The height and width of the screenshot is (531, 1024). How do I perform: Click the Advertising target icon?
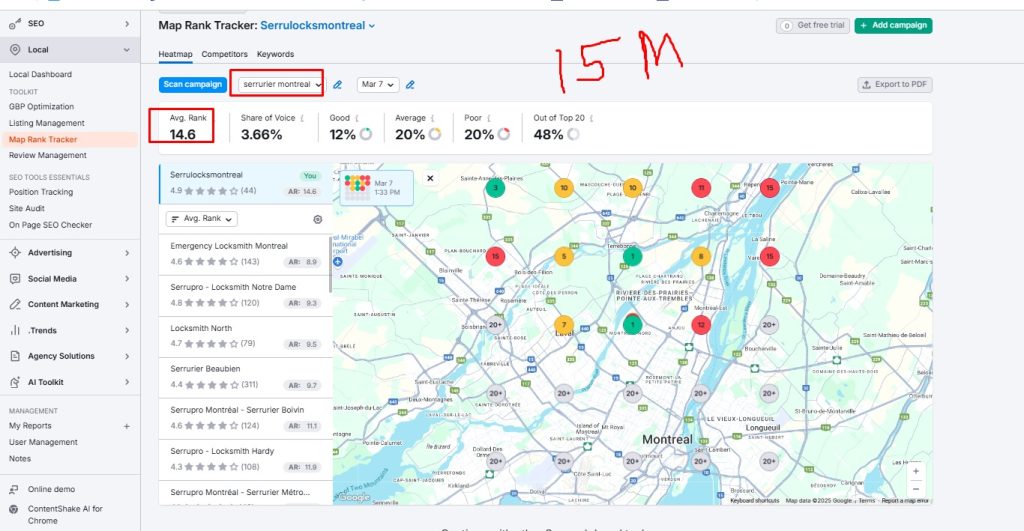[x=15, y=253]
